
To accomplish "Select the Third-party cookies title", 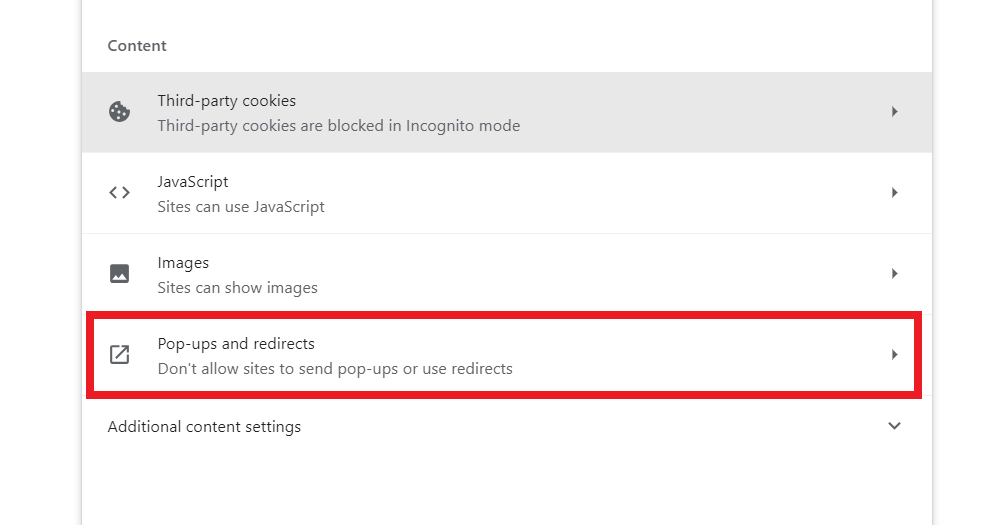I will (227, 101).
